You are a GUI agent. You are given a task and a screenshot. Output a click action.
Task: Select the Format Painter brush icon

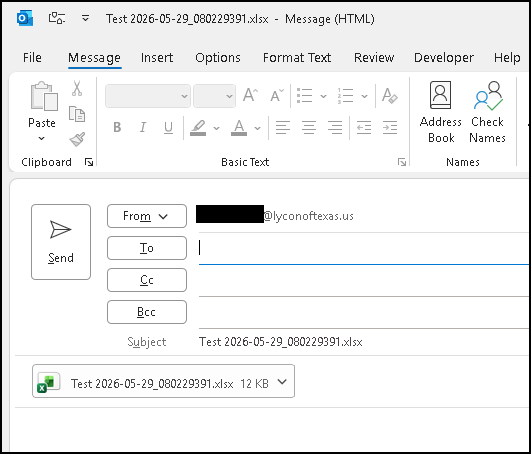click(x=77, y=139)
